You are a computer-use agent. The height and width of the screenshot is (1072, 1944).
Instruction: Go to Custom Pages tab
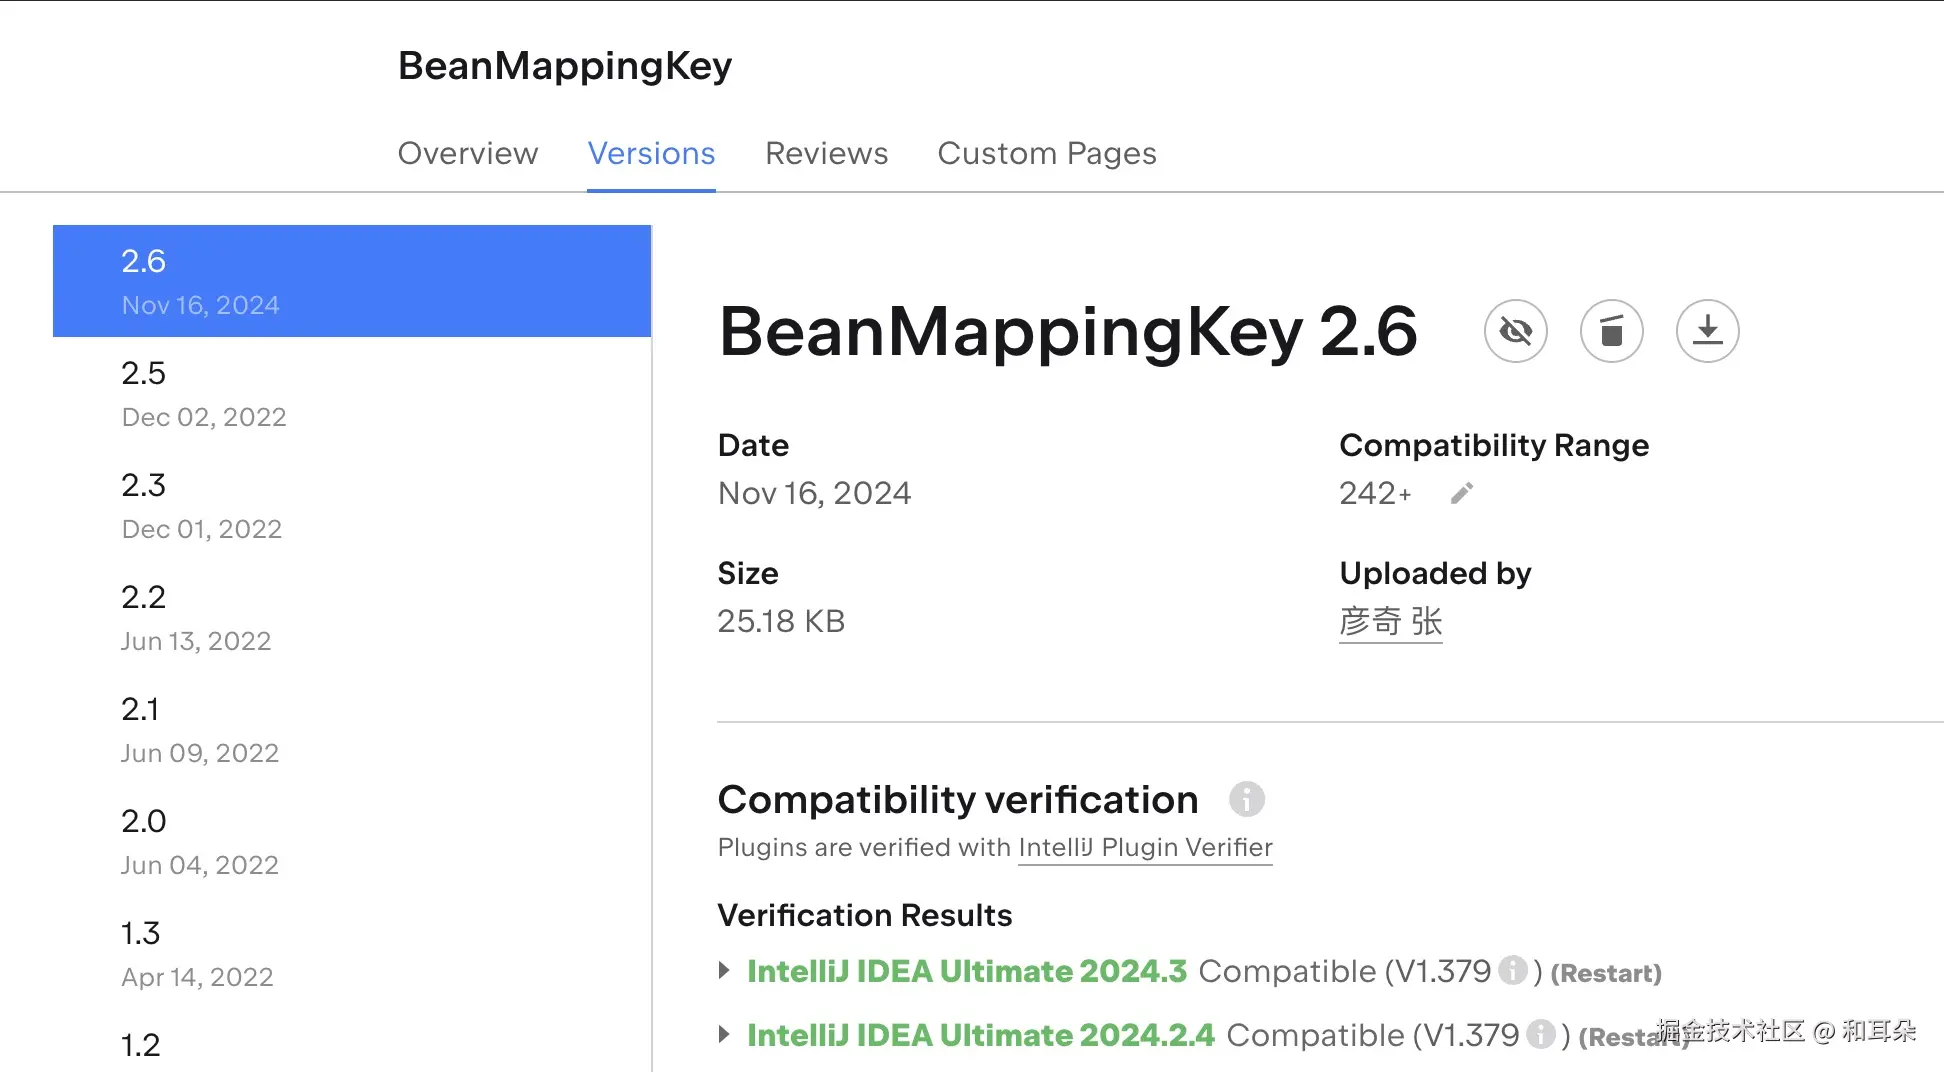[1046, 153]
